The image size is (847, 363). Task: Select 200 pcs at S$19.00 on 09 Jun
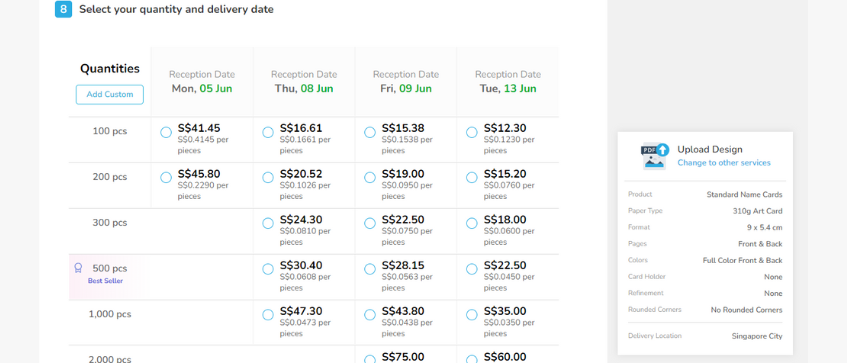click(x=370, y=178)
